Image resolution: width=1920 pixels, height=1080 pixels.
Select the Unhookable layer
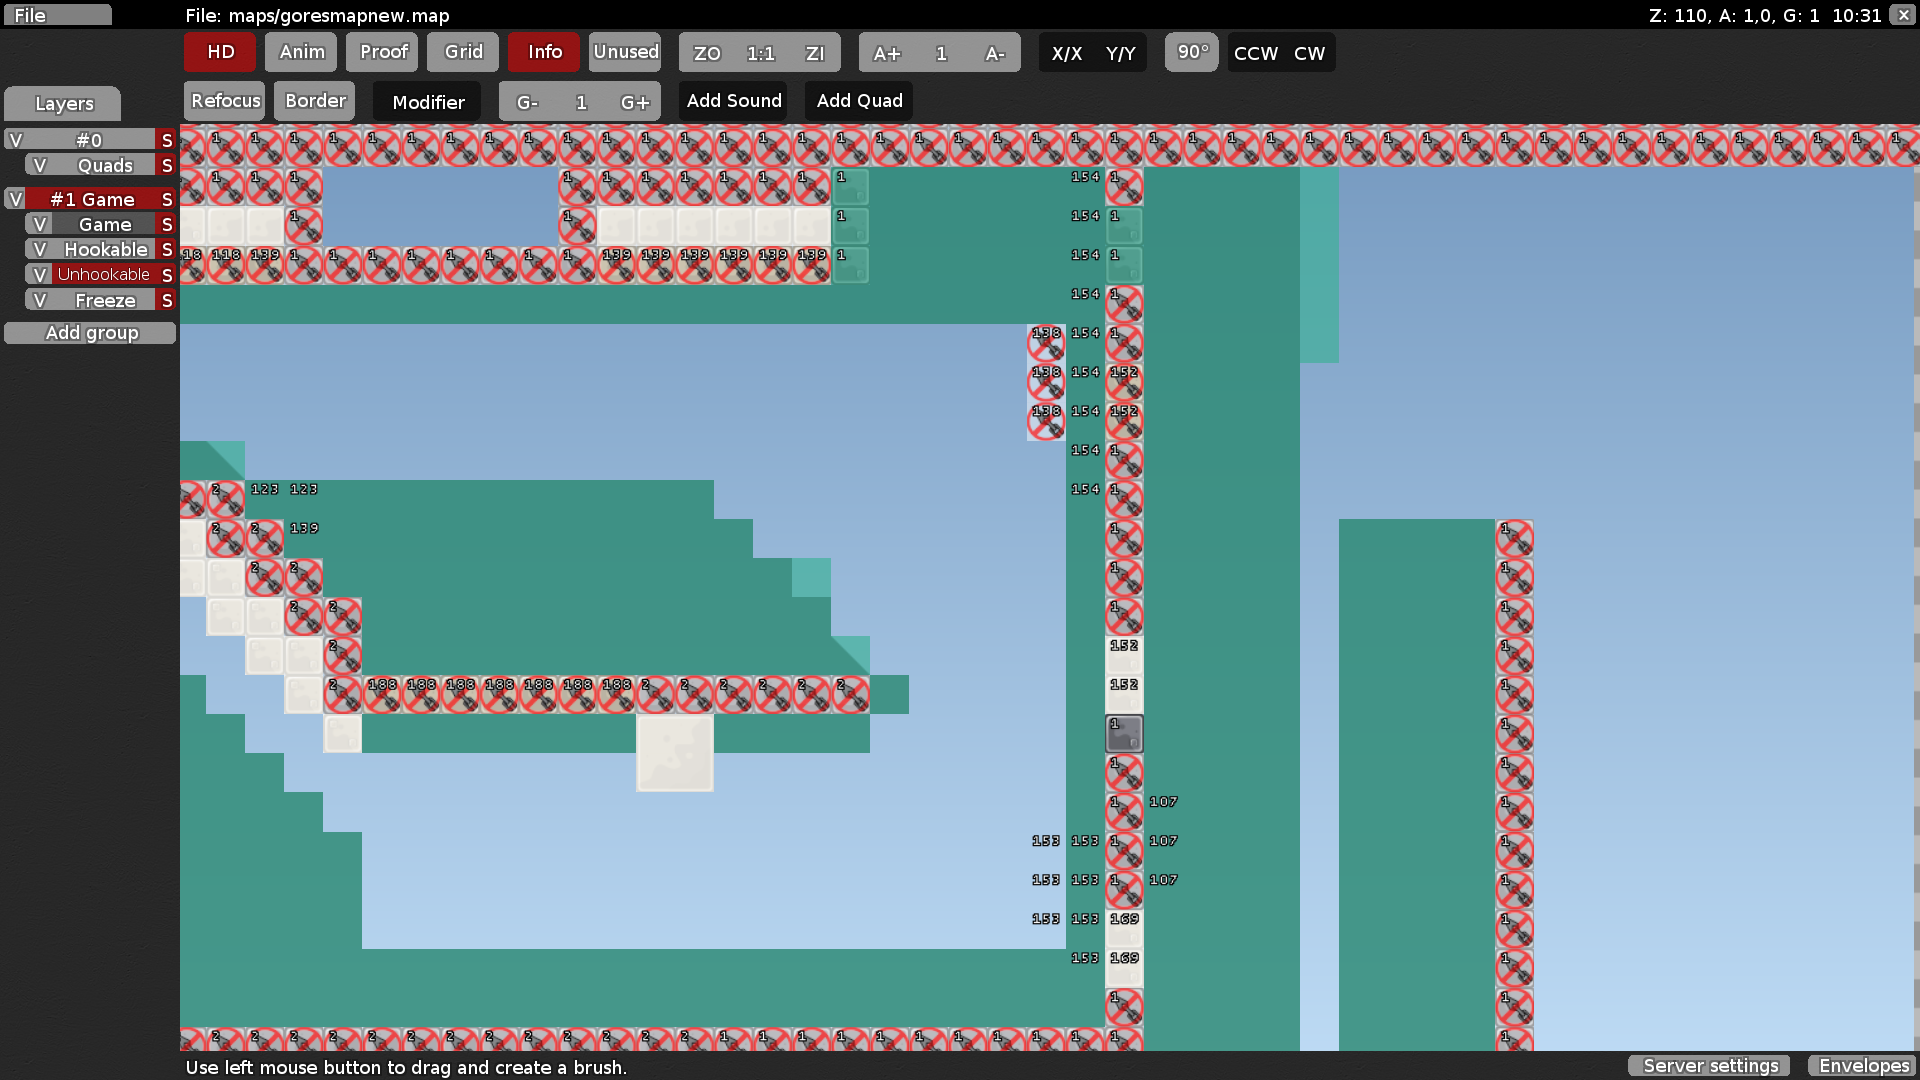click(103, 274)
